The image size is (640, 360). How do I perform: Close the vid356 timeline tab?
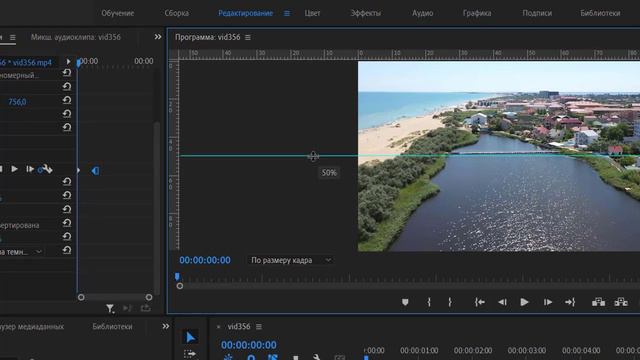[218, 327]
